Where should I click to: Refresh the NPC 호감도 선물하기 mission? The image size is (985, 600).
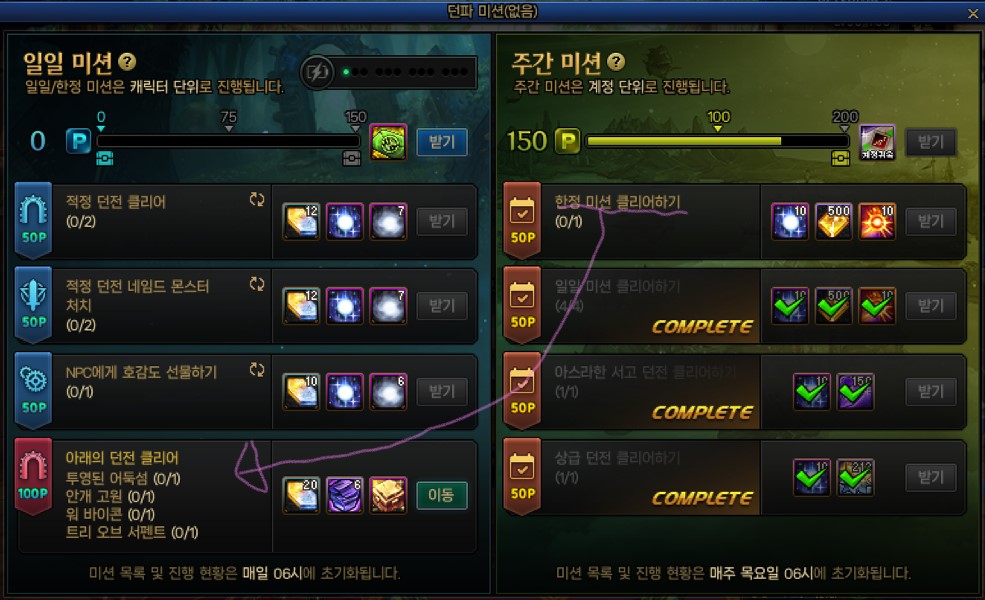(x=257, y=369)
